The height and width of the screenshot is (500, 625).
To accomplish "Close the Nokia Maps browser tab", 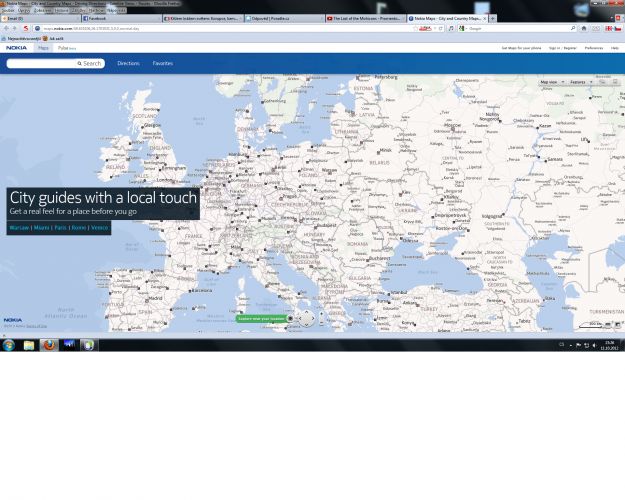I will click(x=485, y=18).
